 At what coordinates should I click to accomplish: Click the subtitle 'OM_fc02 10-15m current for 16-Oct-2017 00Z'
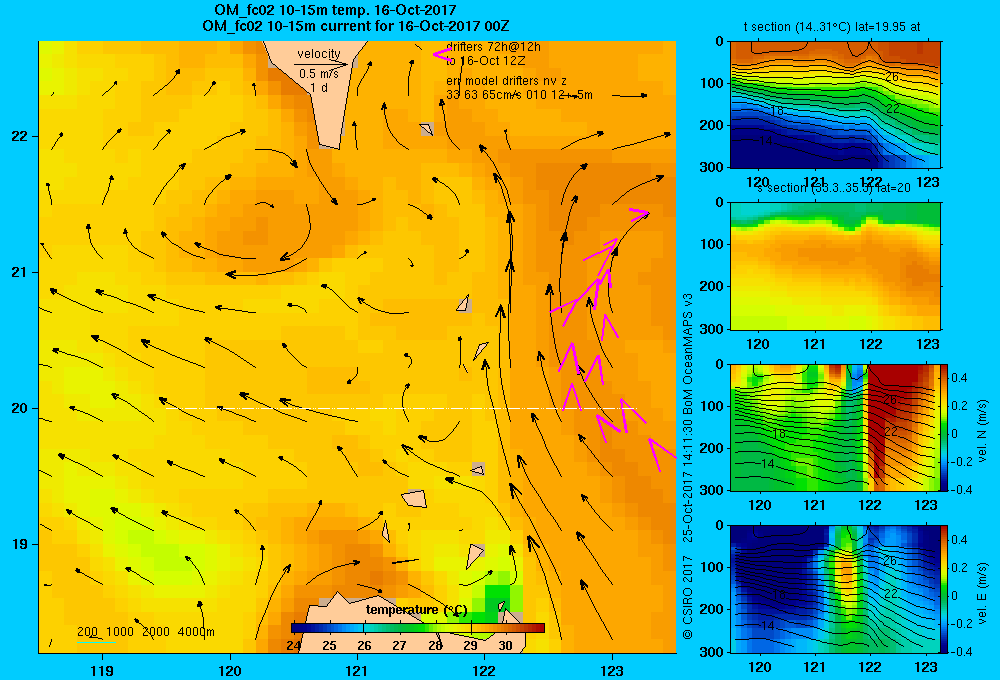(355, 26)
